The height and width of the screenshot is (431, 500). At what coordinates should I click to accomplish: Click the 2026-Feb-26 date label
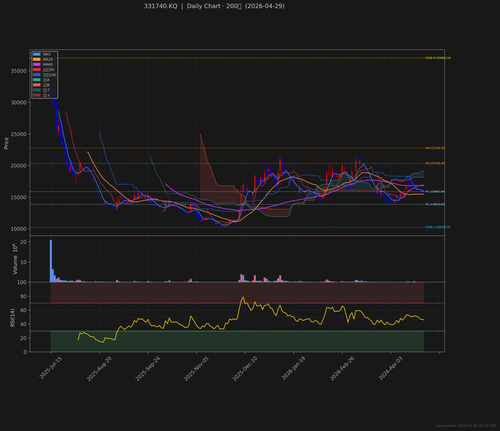[342, 369]
